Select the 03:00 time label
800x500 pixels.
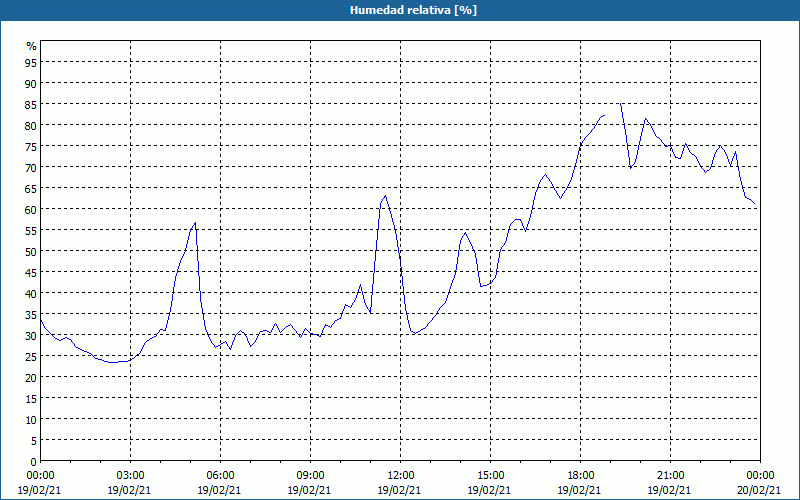pos(131,476)
